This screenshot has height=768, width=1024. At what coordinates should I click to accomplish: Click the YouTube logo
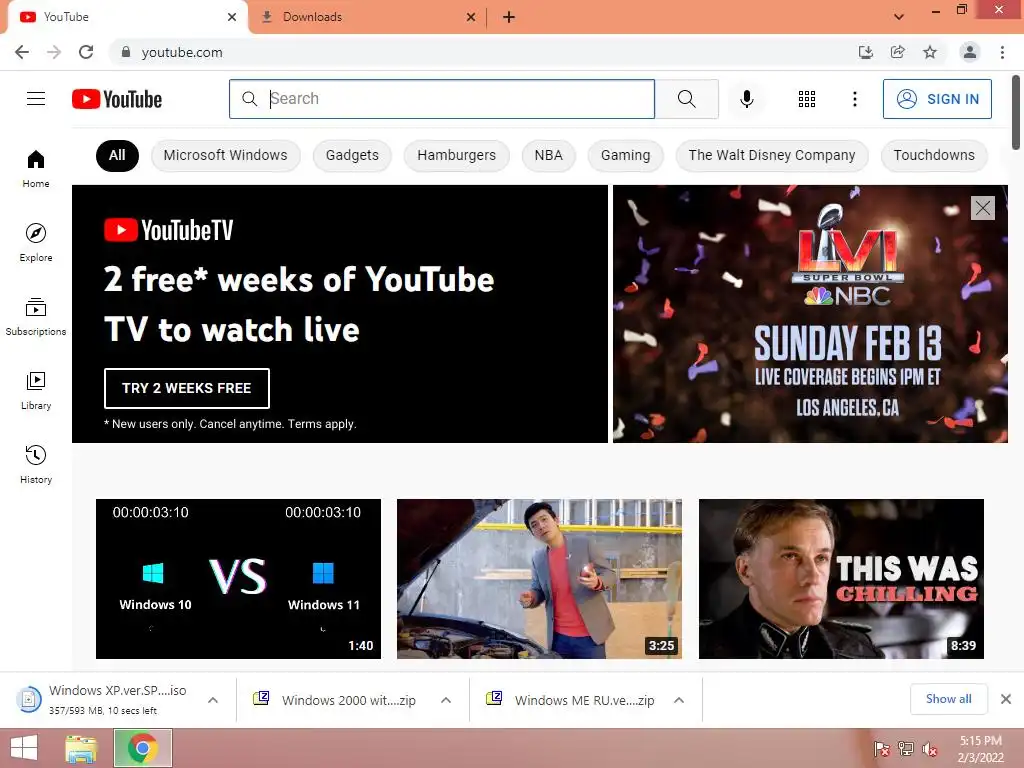click(x=117, y=99)
